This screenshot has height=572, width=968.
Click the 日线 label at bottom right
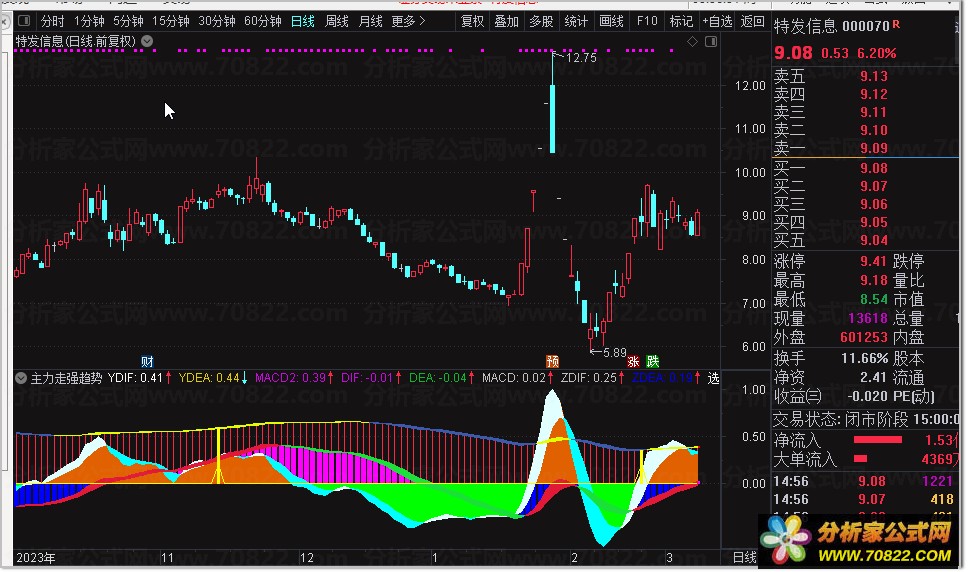coord(745,557)
